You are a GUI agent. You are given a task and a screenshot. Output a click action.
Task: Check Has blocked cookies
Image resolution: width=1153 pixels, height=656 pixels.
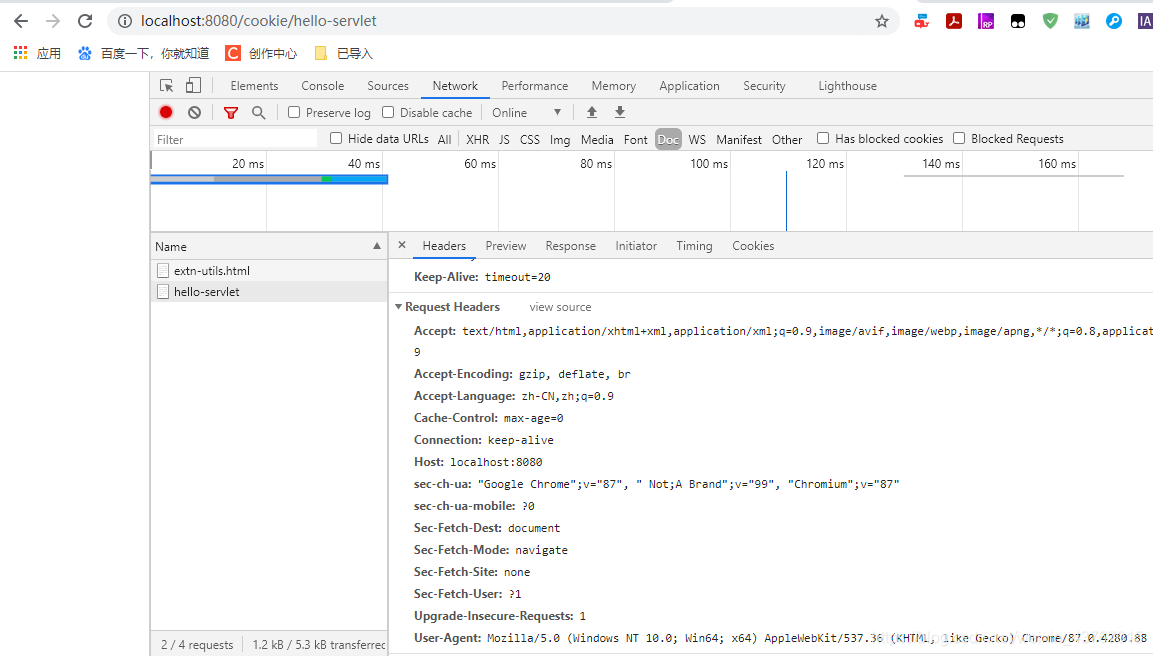(x=823, y=138)
